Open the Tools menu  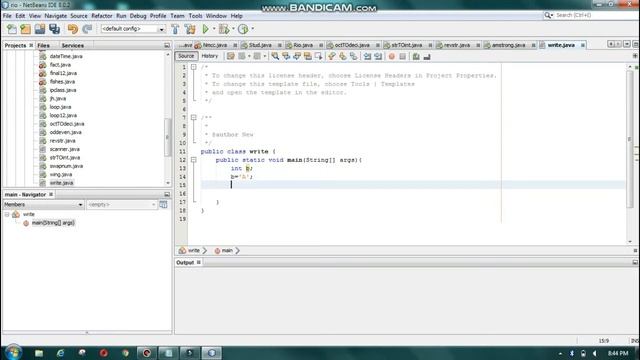[195, 16]
